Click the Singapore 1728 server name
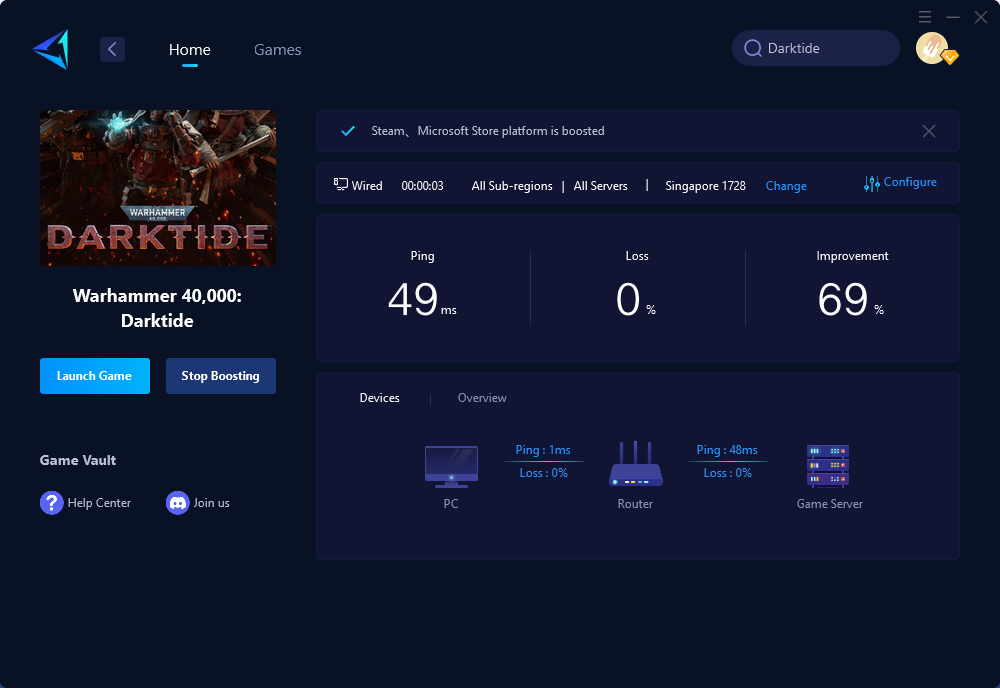The width and height of the screenshot is (1000, 688). (705, 186)
